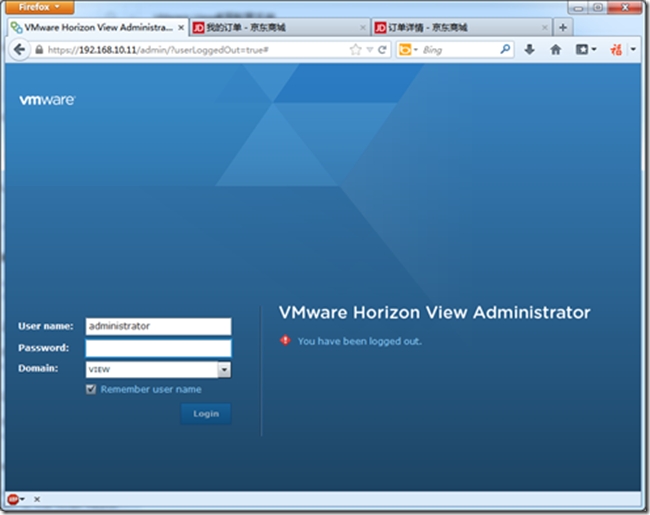Click the search magnifier icon

tap(505, 50)
